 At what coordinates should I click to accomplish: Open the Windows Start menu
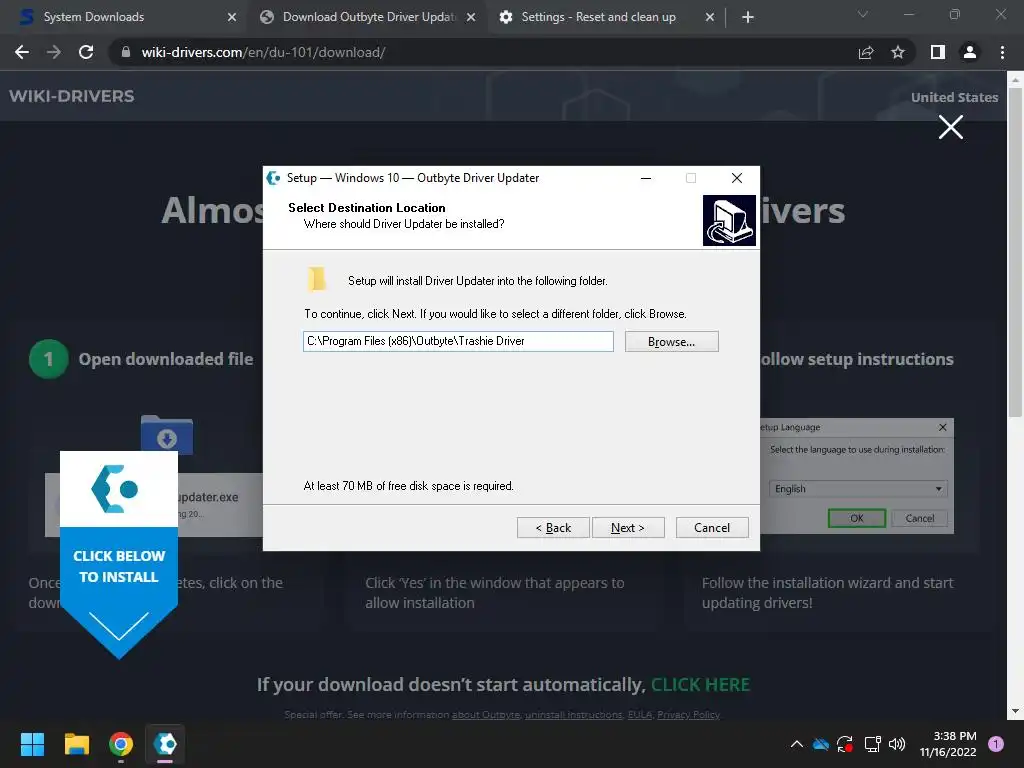32,744
